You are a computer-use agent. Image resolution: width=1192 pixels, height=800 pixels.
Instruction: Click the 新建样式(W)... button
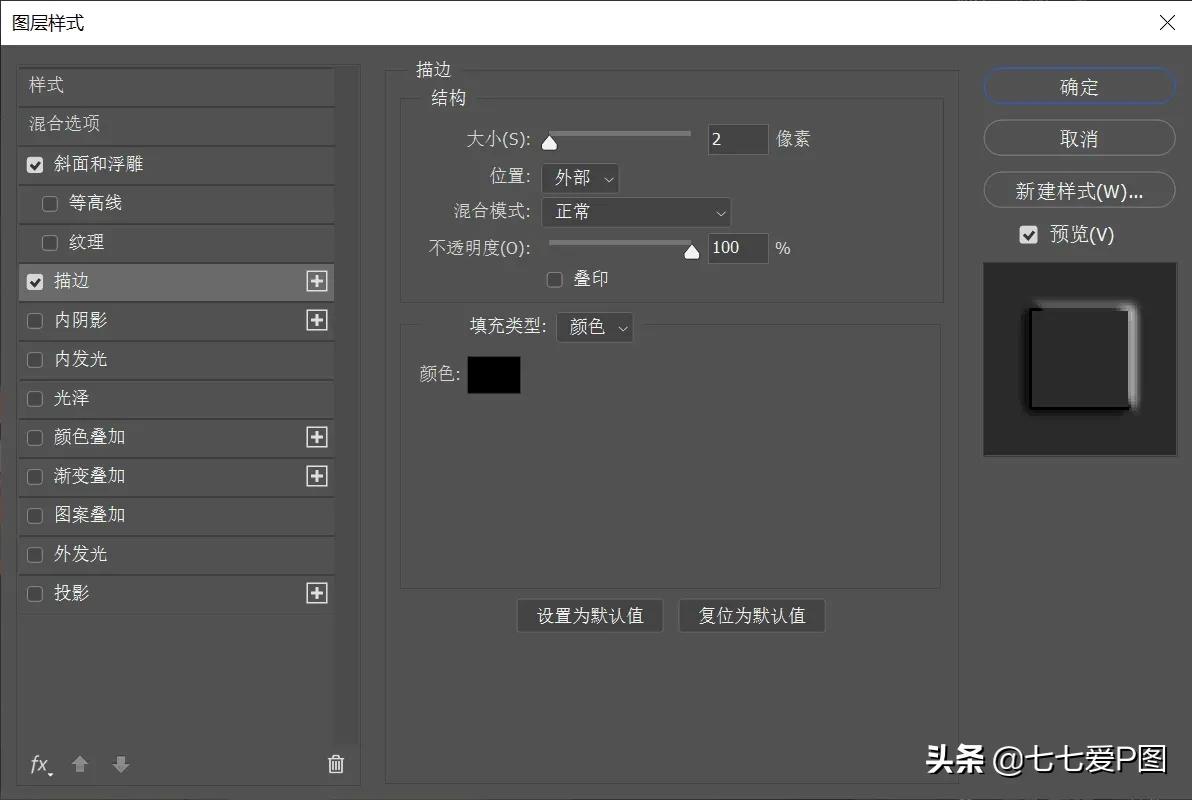point(1079,191)
